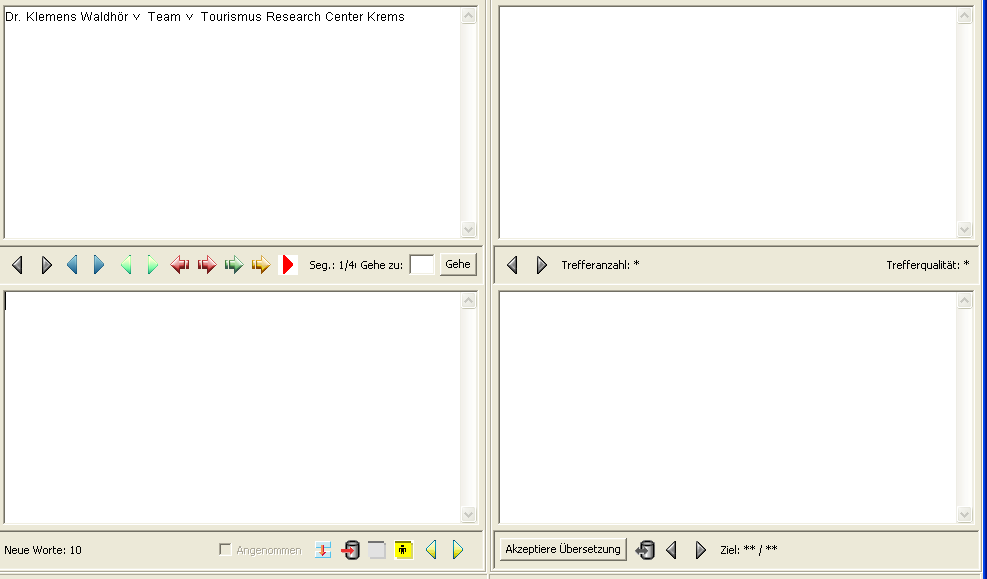Click the right arrow next to Ziel label
Screen dimensions: 987x579
701,550
